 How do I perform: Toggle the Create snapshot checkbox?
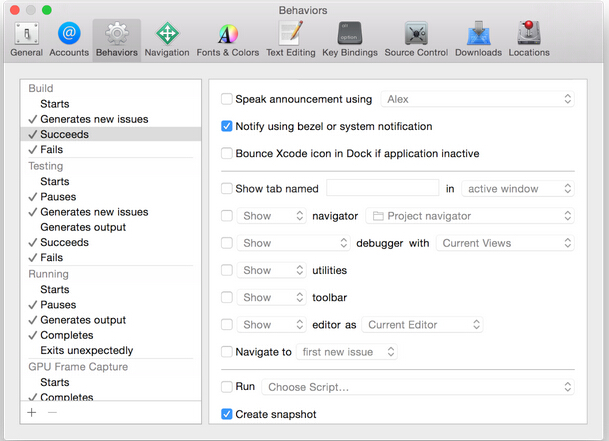227,414
